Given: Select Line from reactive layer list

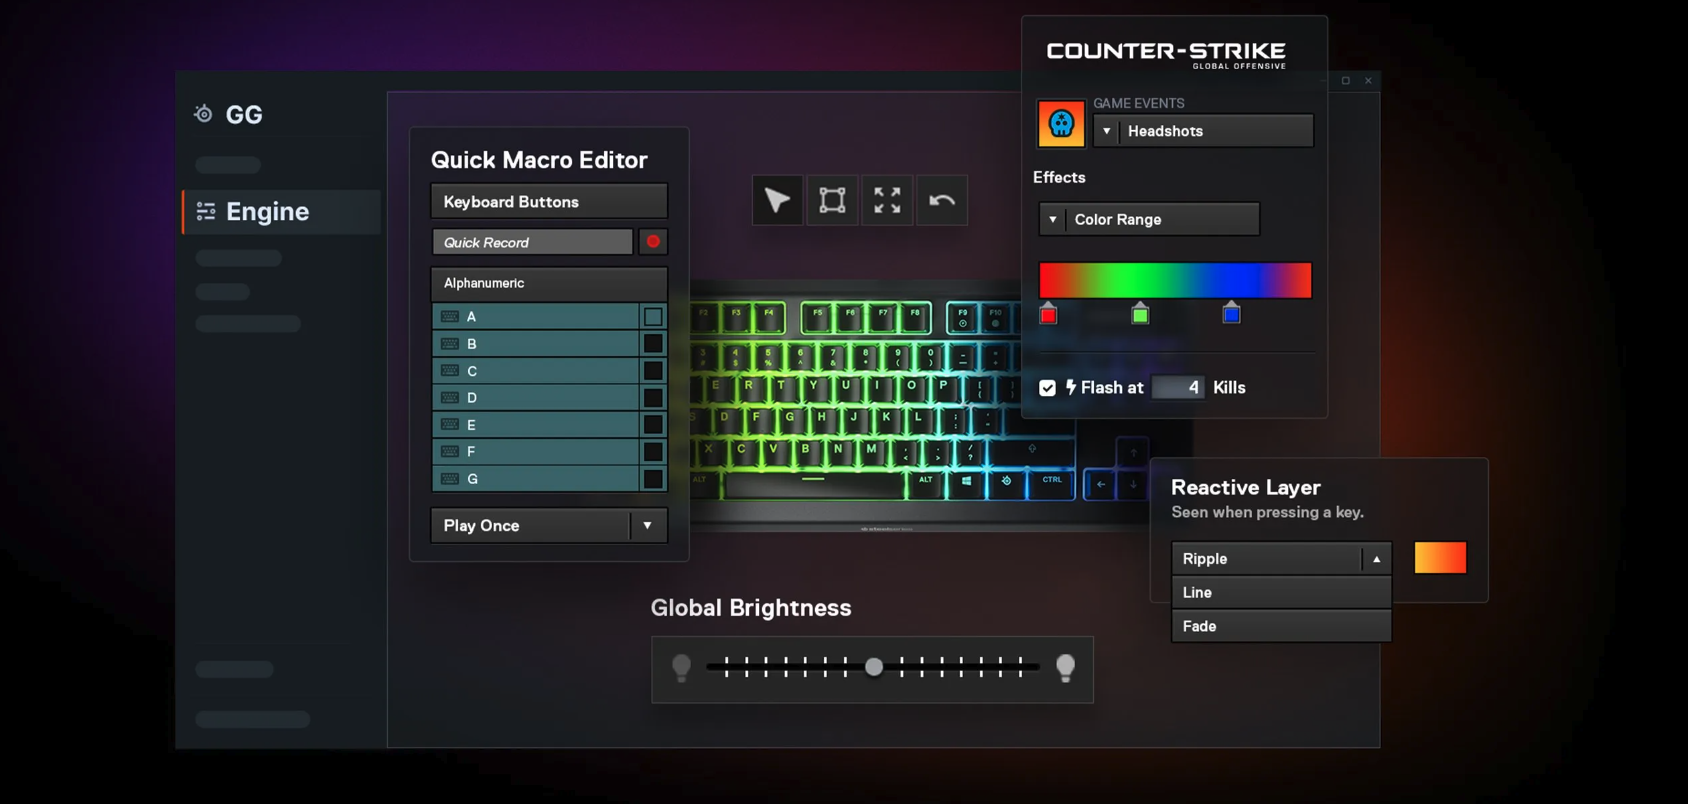Looking at the screenshot, I should coord(1281,592).
